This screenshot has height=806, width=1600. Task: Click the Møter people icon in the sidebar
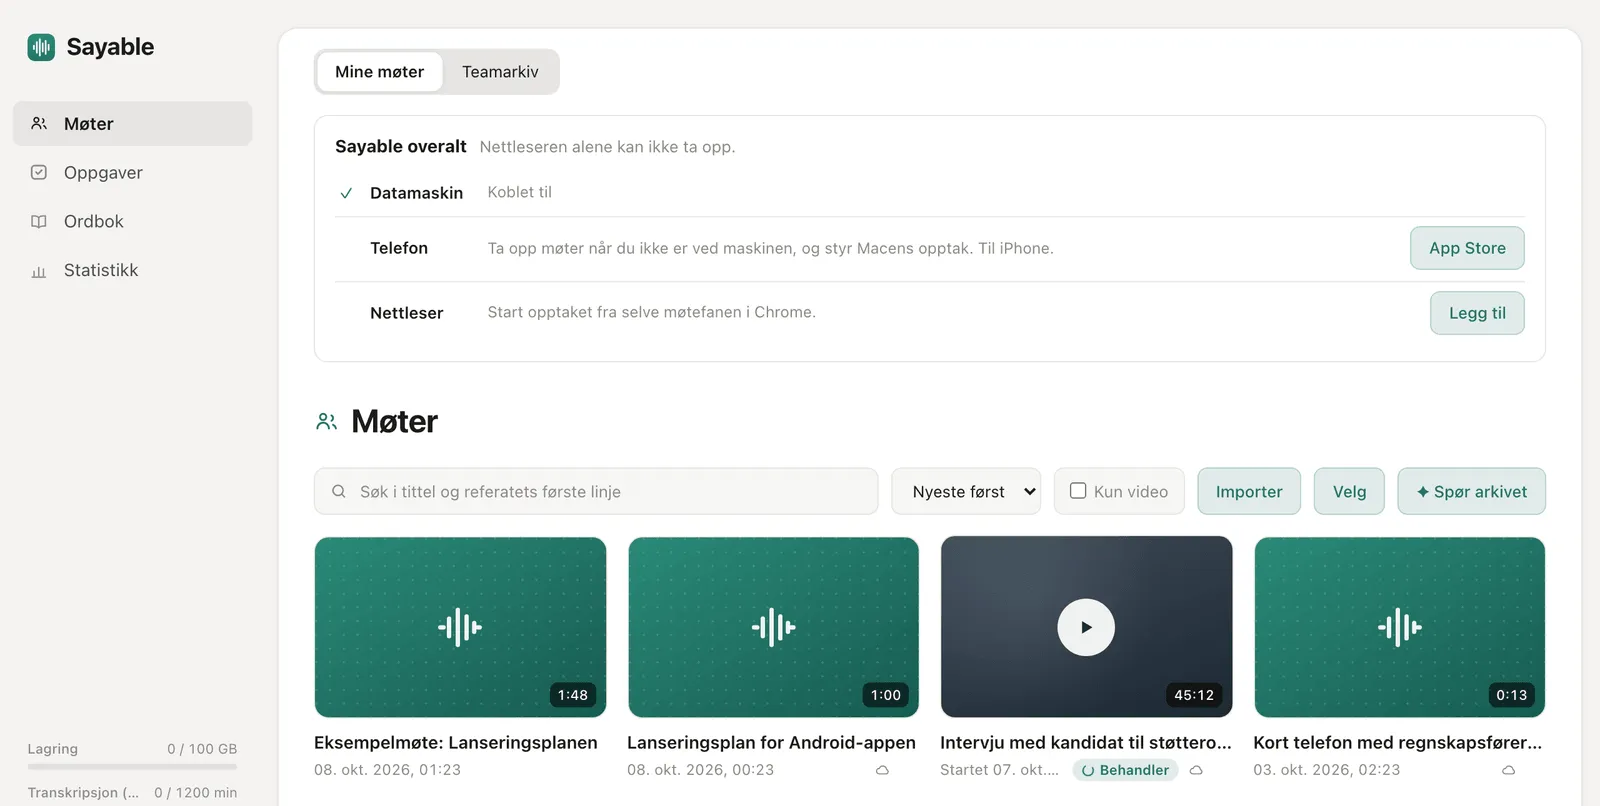pyautogui.click(x=39, y=124)
